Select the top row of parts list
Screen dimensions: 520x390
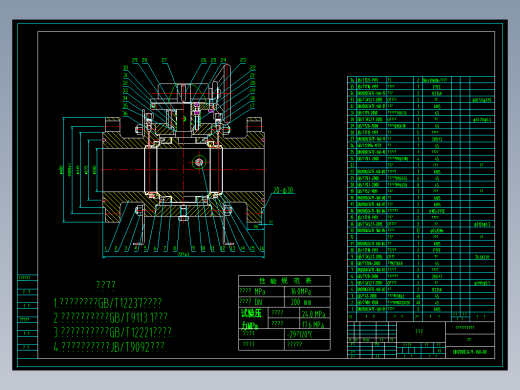pos(421,80)
